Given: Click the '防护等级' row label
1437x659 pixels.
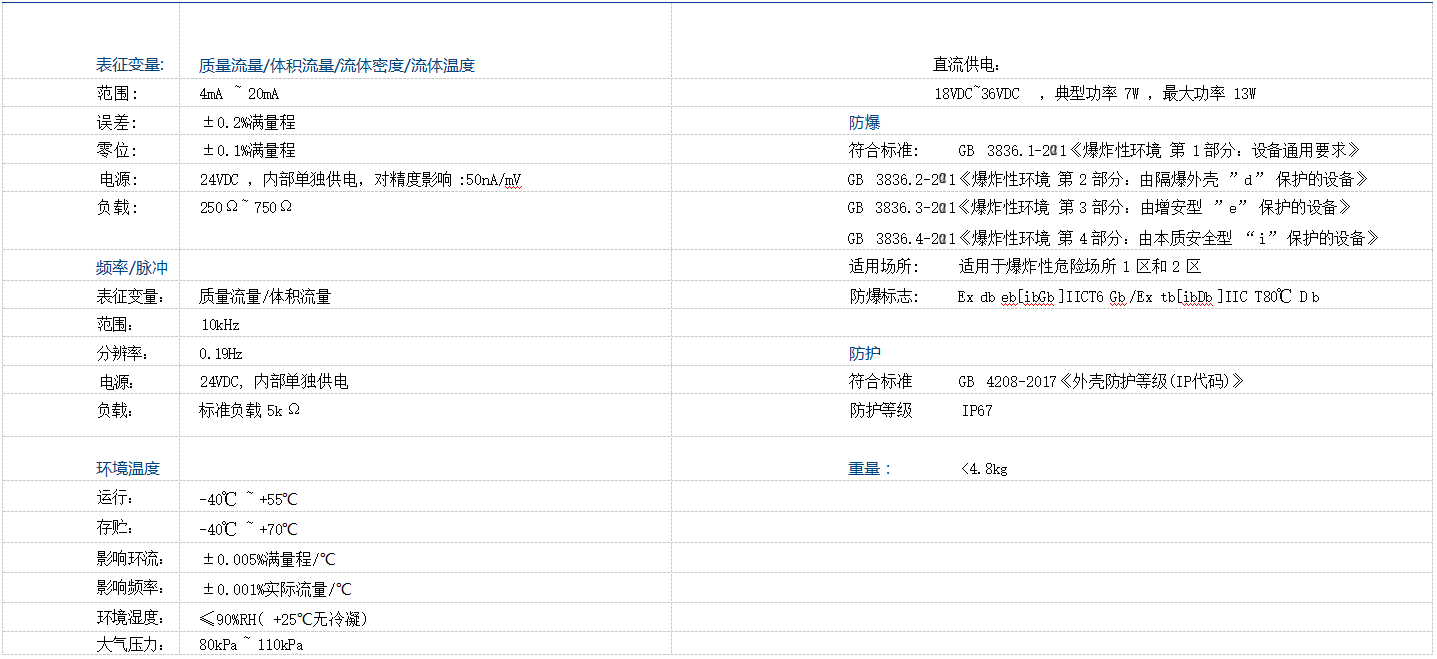Looking at the screenshot, I should pyautogui.click(x=880, y=410).
